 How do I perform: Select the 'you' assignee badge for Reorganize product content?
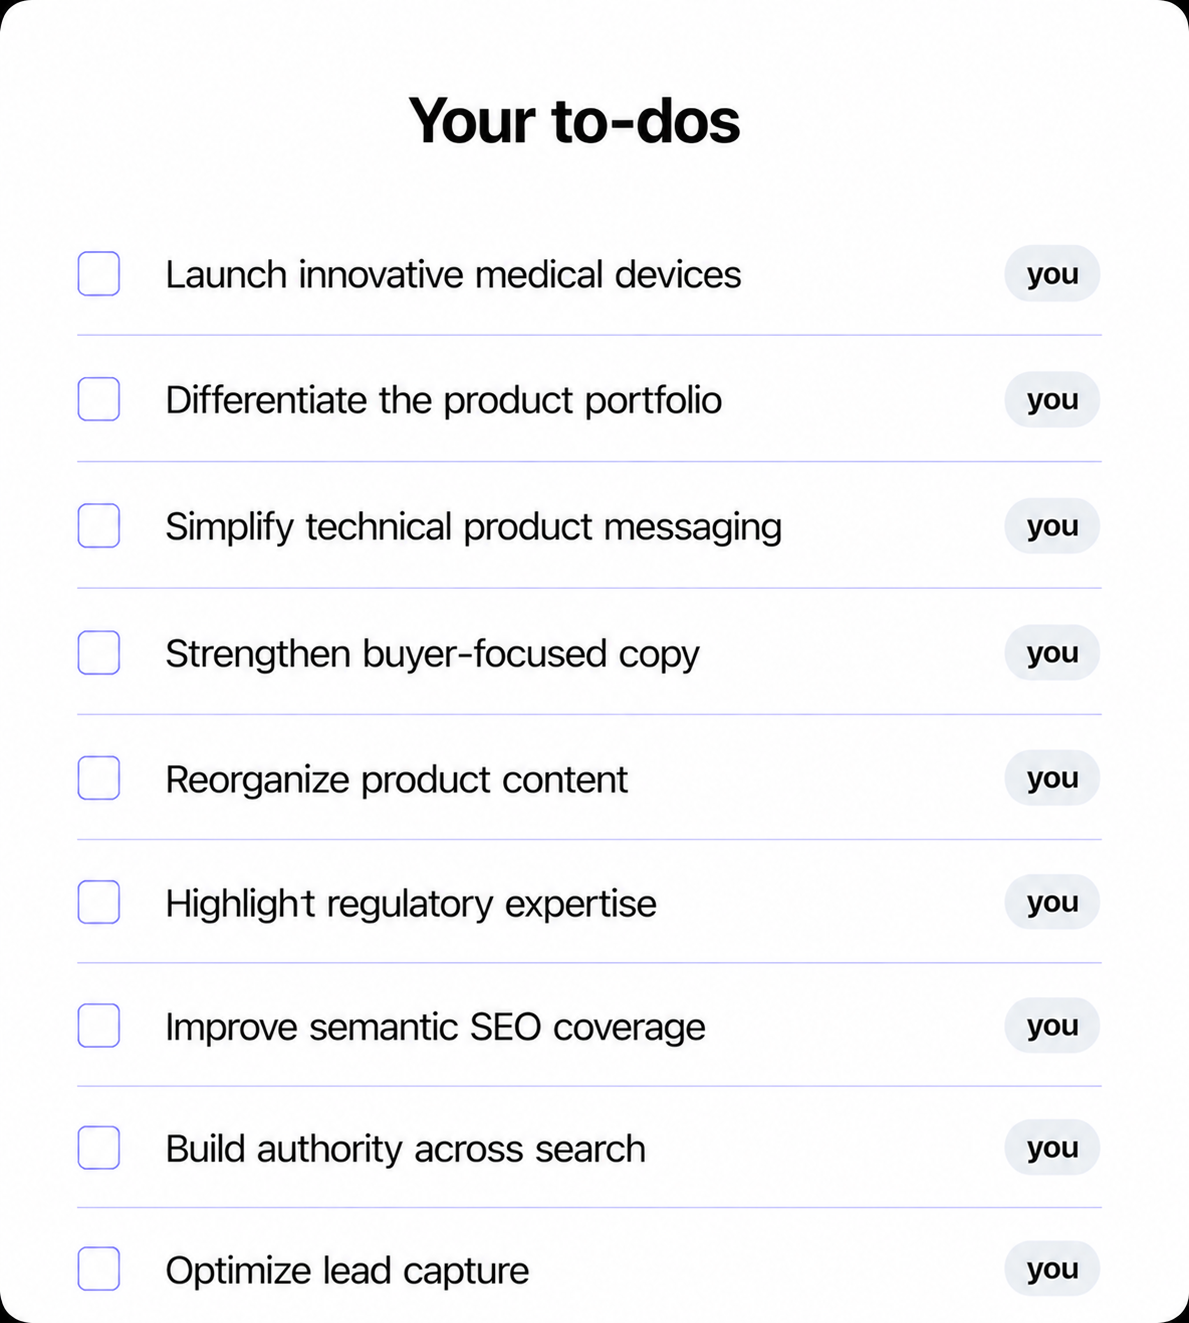tap(1052, 778)
